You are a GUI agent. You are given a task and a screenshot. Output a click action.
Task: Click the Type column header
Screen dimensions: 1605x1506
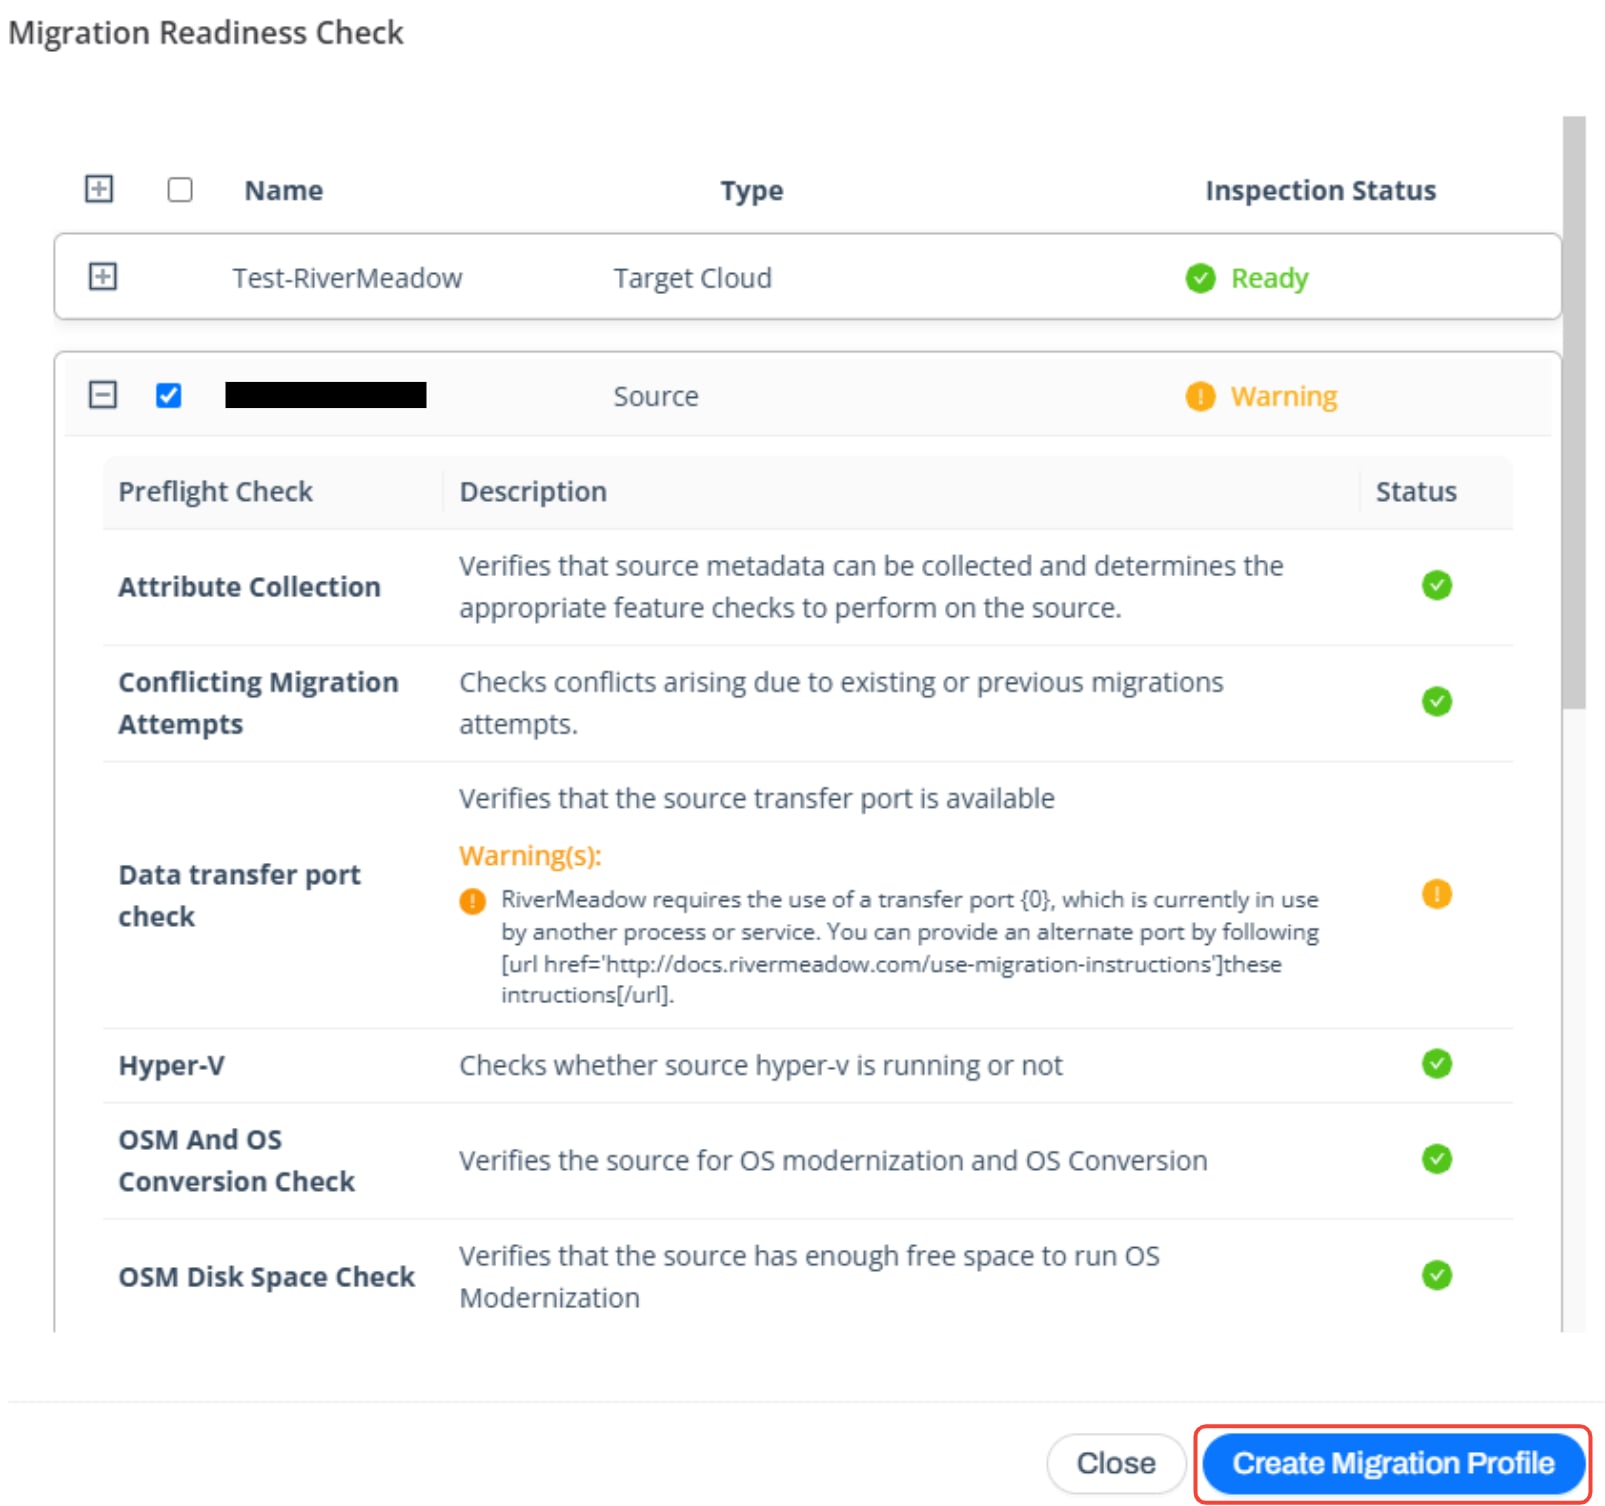click(x=752, y=190)
